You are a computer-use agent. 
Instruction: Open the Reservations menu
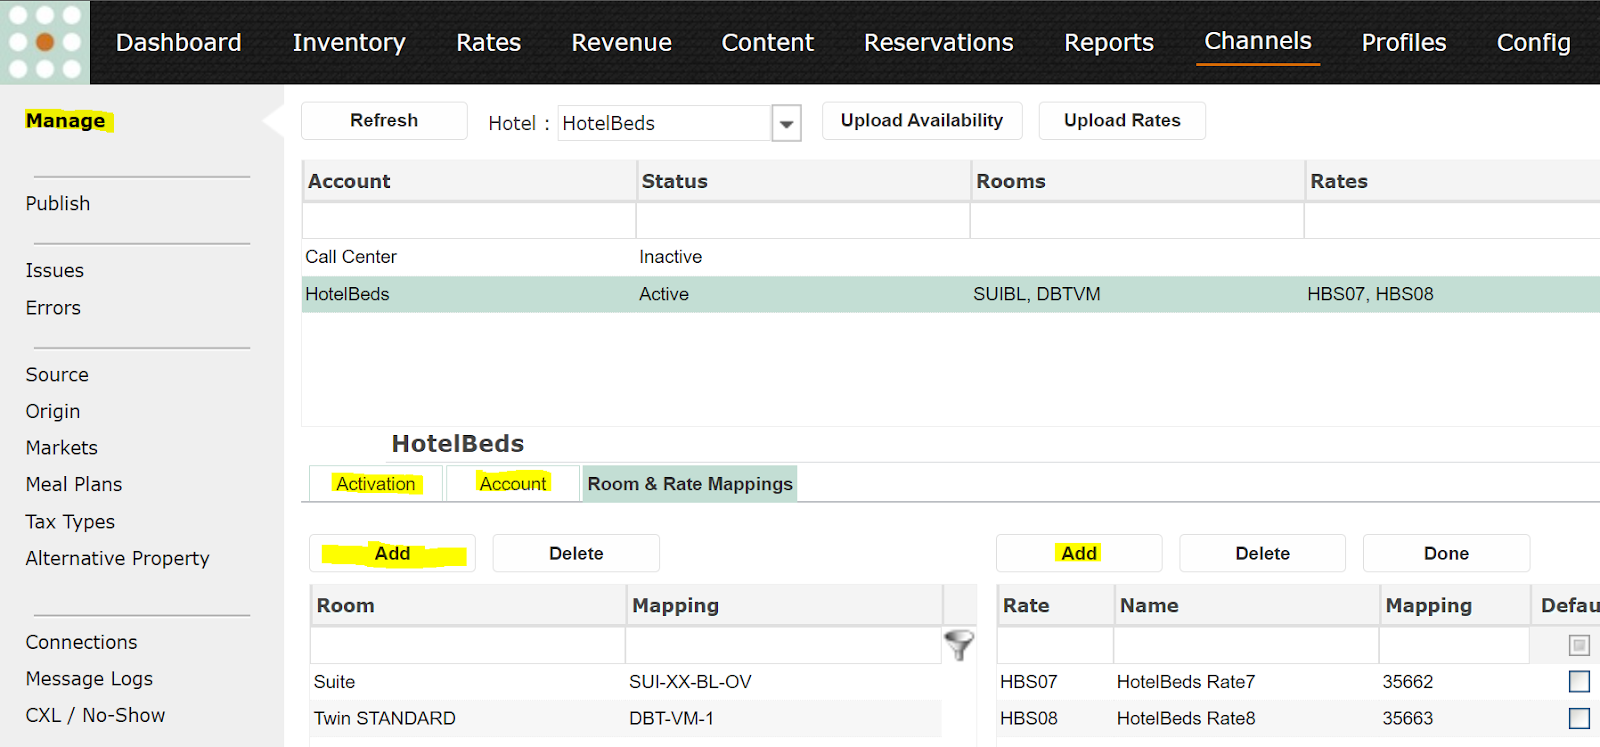(x=939, y=42)
